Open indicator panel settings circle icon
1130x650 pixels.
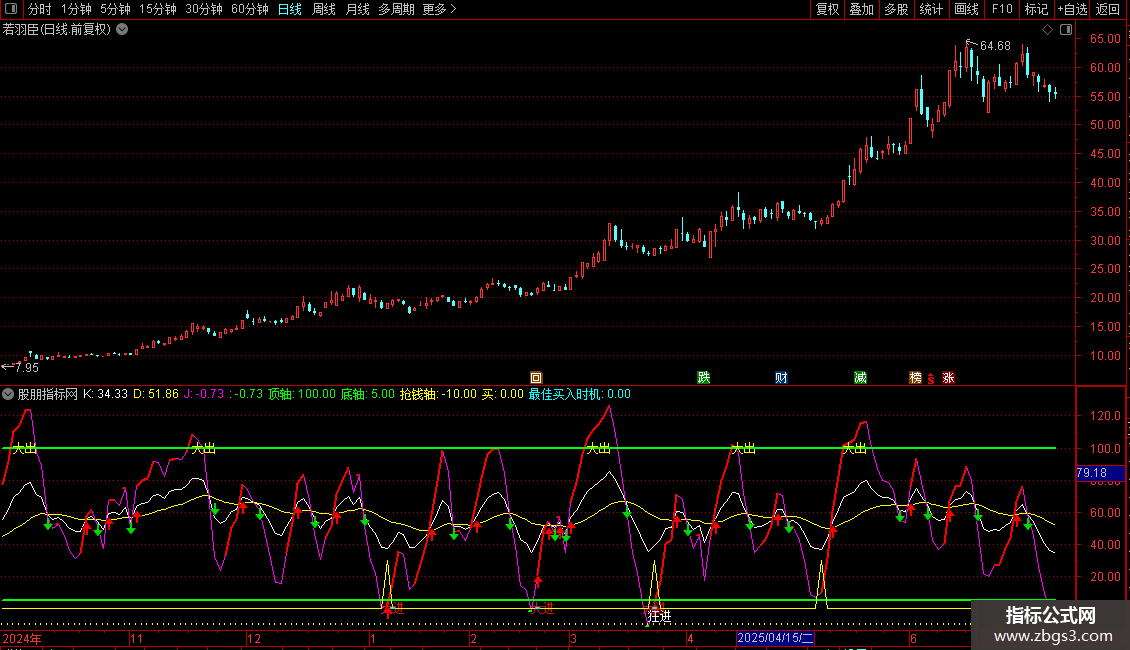click(8, 394)
